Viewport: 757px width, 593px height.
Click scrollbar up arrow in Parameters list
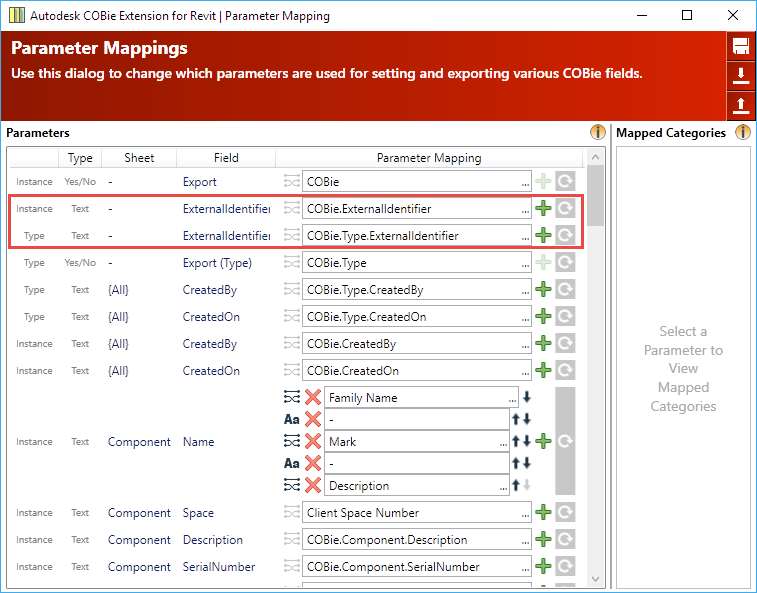(595, 157)
